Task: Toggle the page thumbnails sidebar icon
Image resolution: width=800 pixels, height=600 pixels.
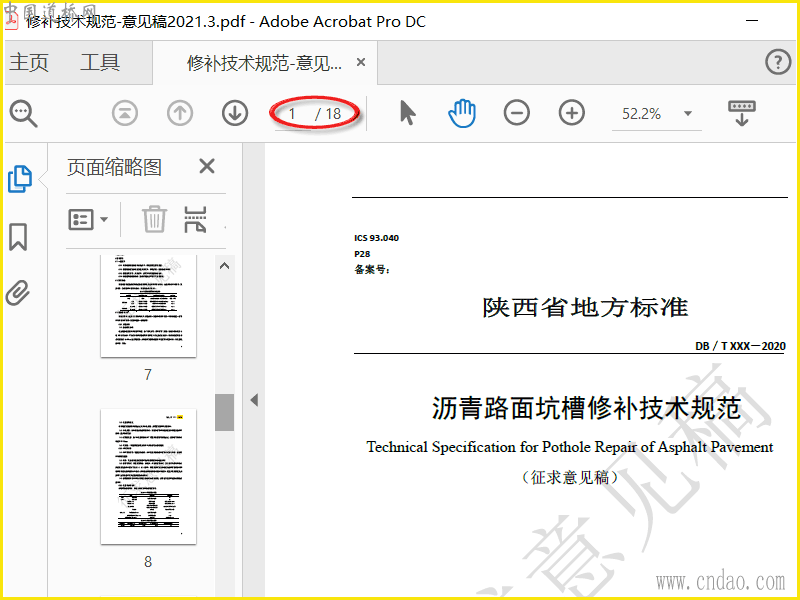Action: click(20, 179)
